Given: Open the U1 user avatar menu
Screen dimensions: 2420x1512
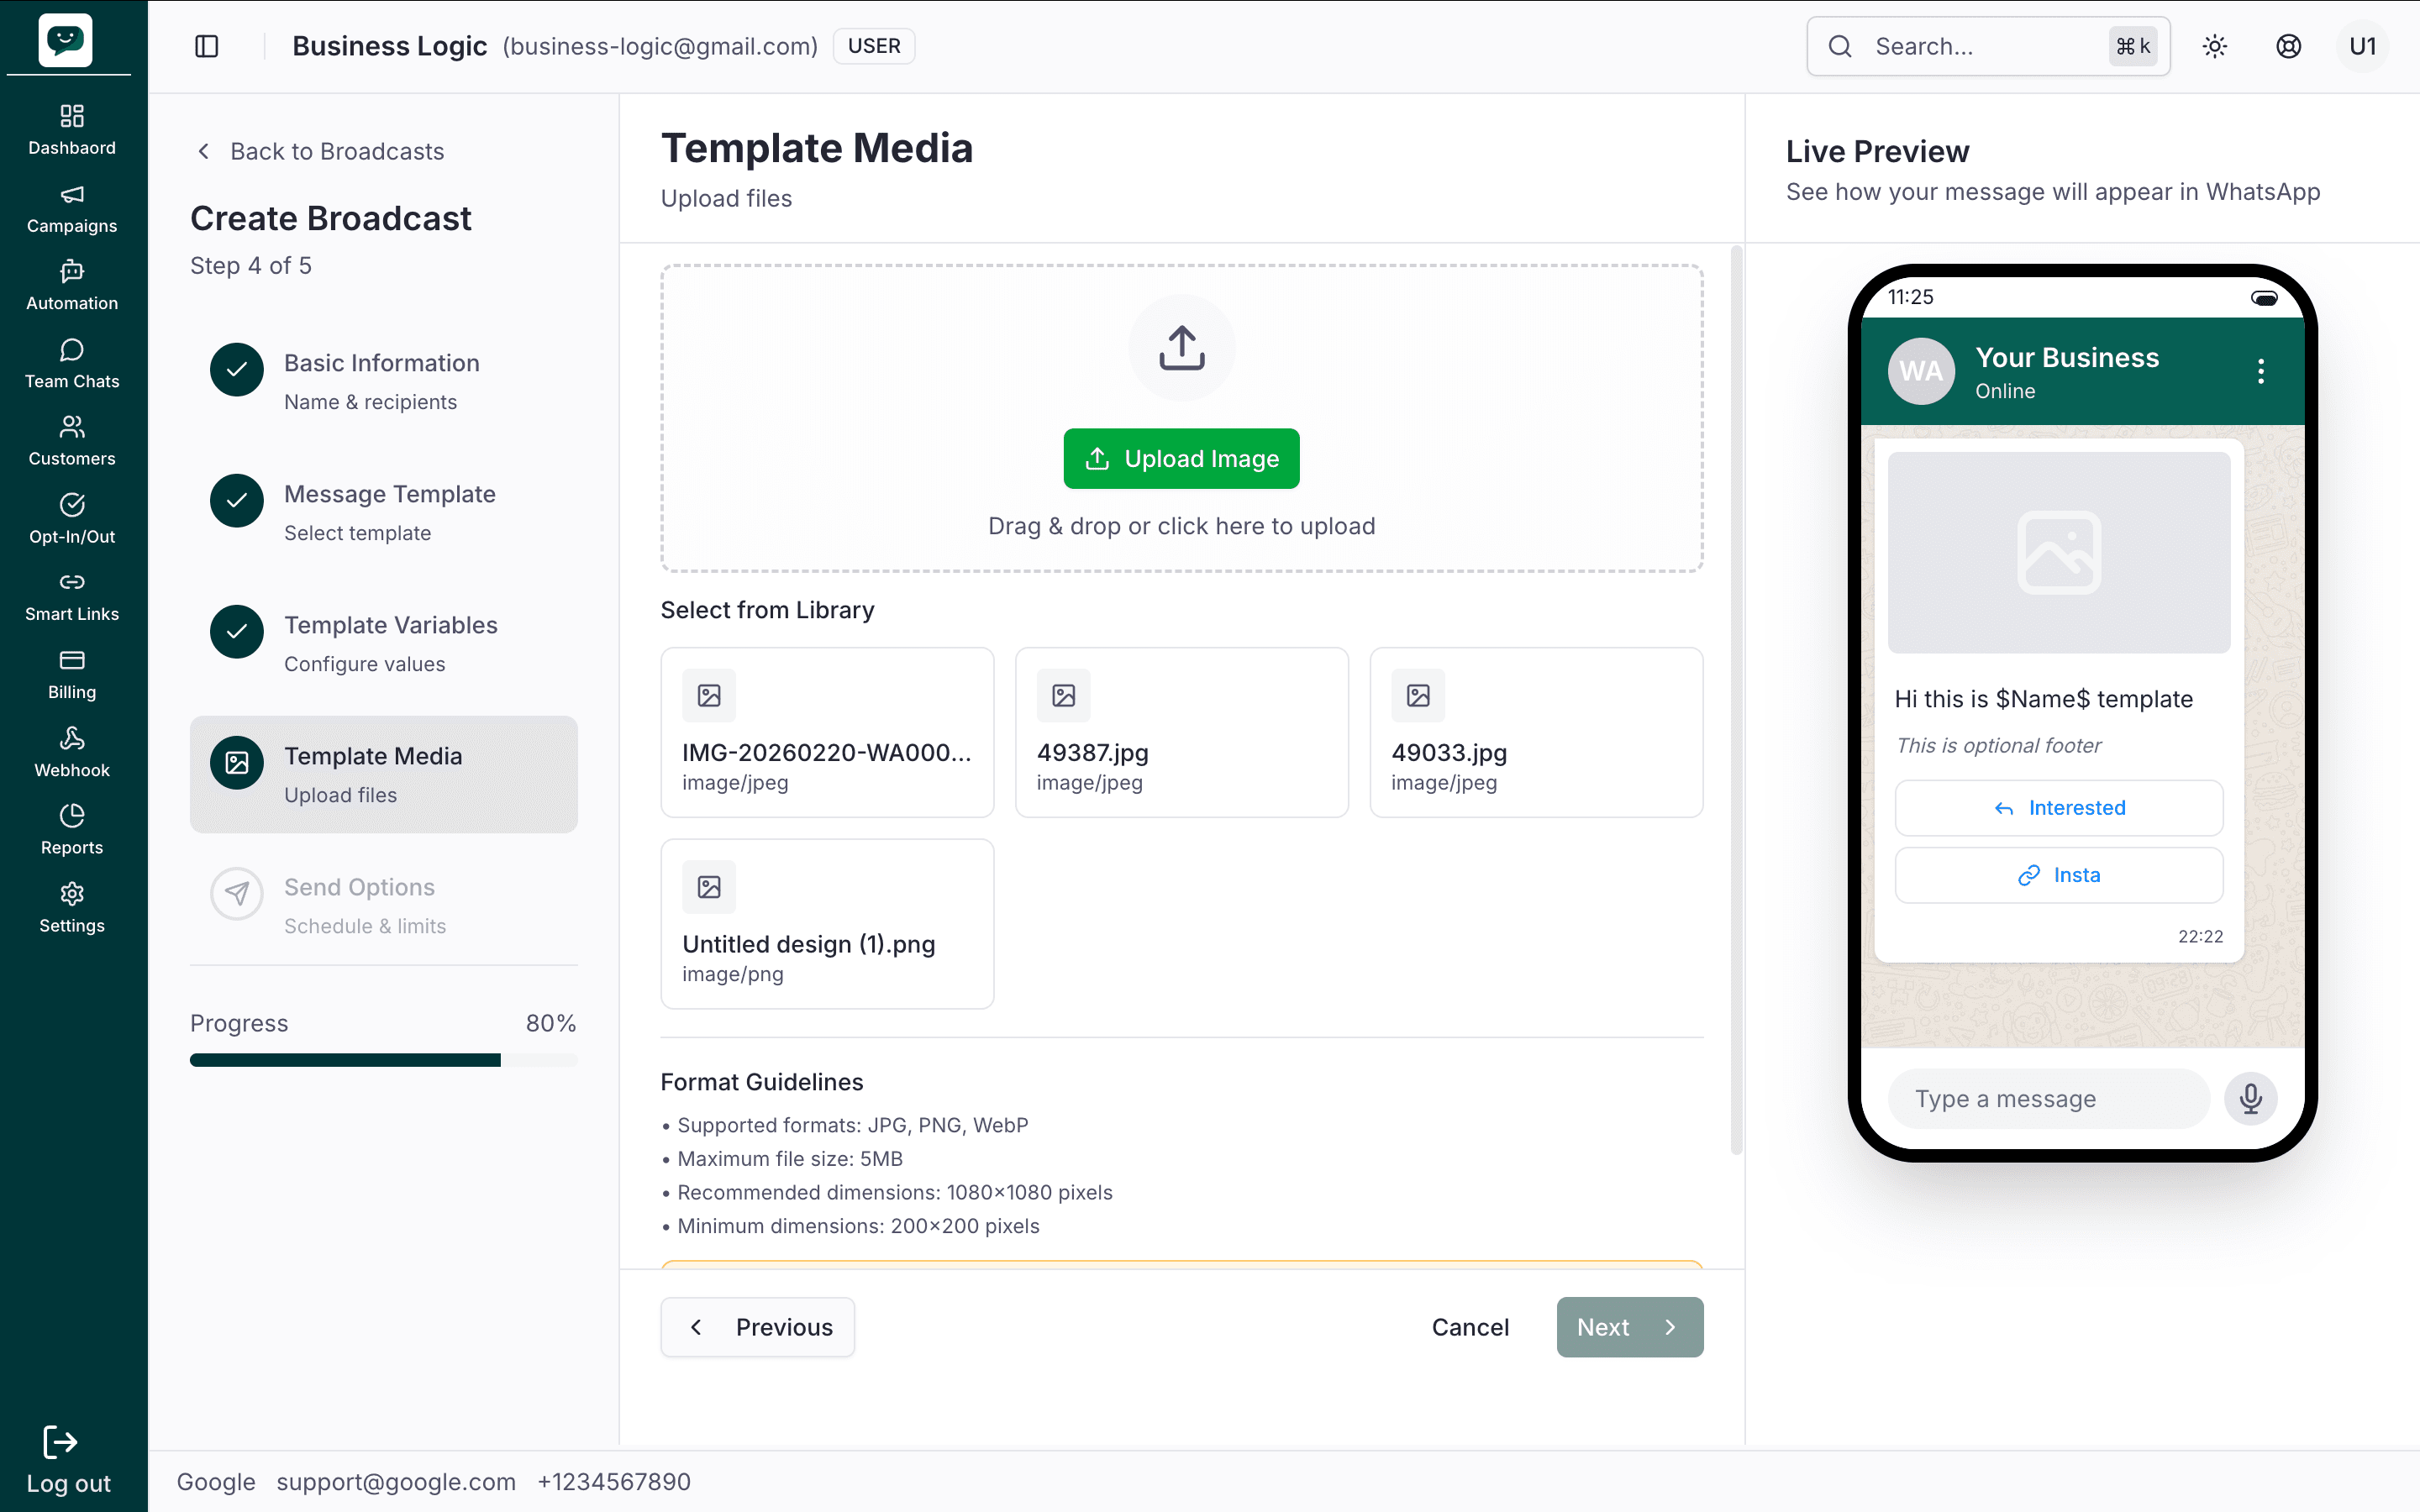Looking at the screenshot, I should pyautogui.click(x=2362, y=46).
